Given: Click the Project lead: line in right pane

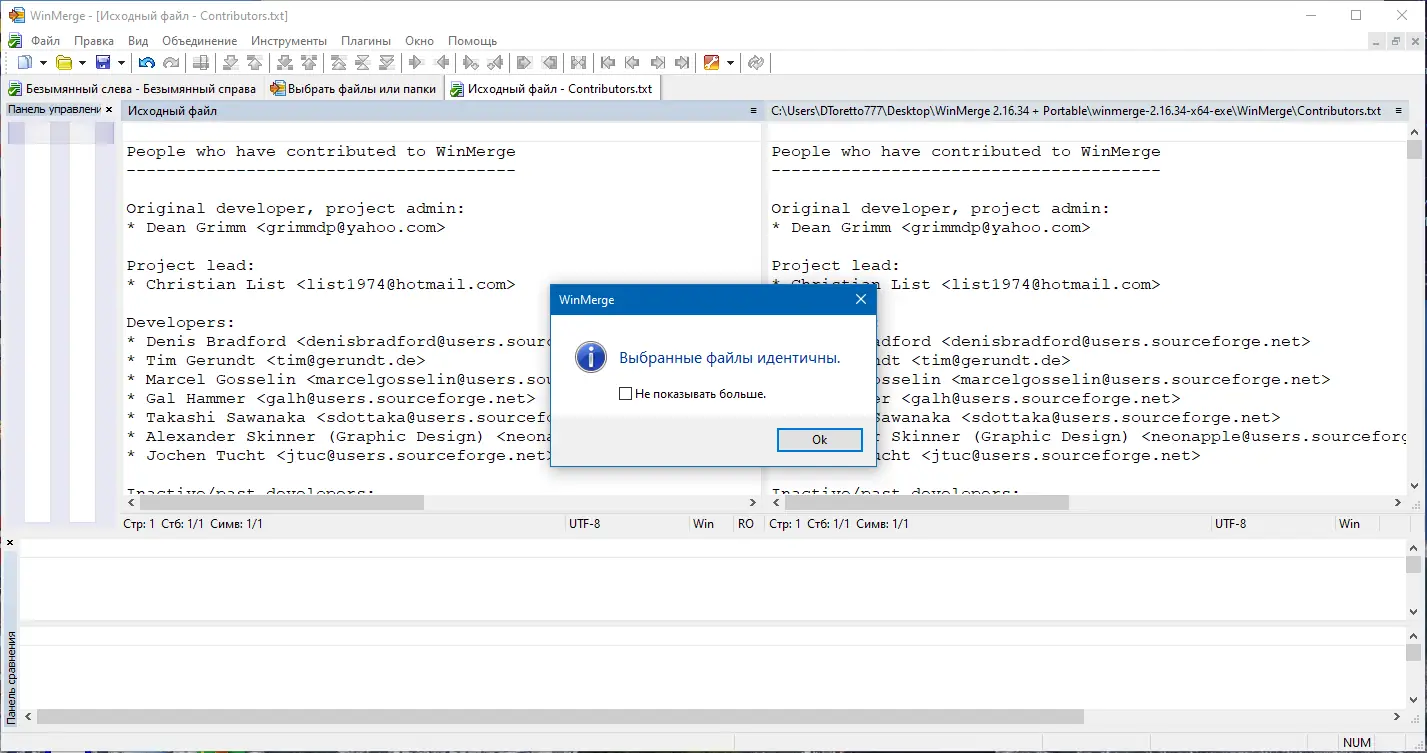Looking at the screenshot, I should tap(835, 266).
